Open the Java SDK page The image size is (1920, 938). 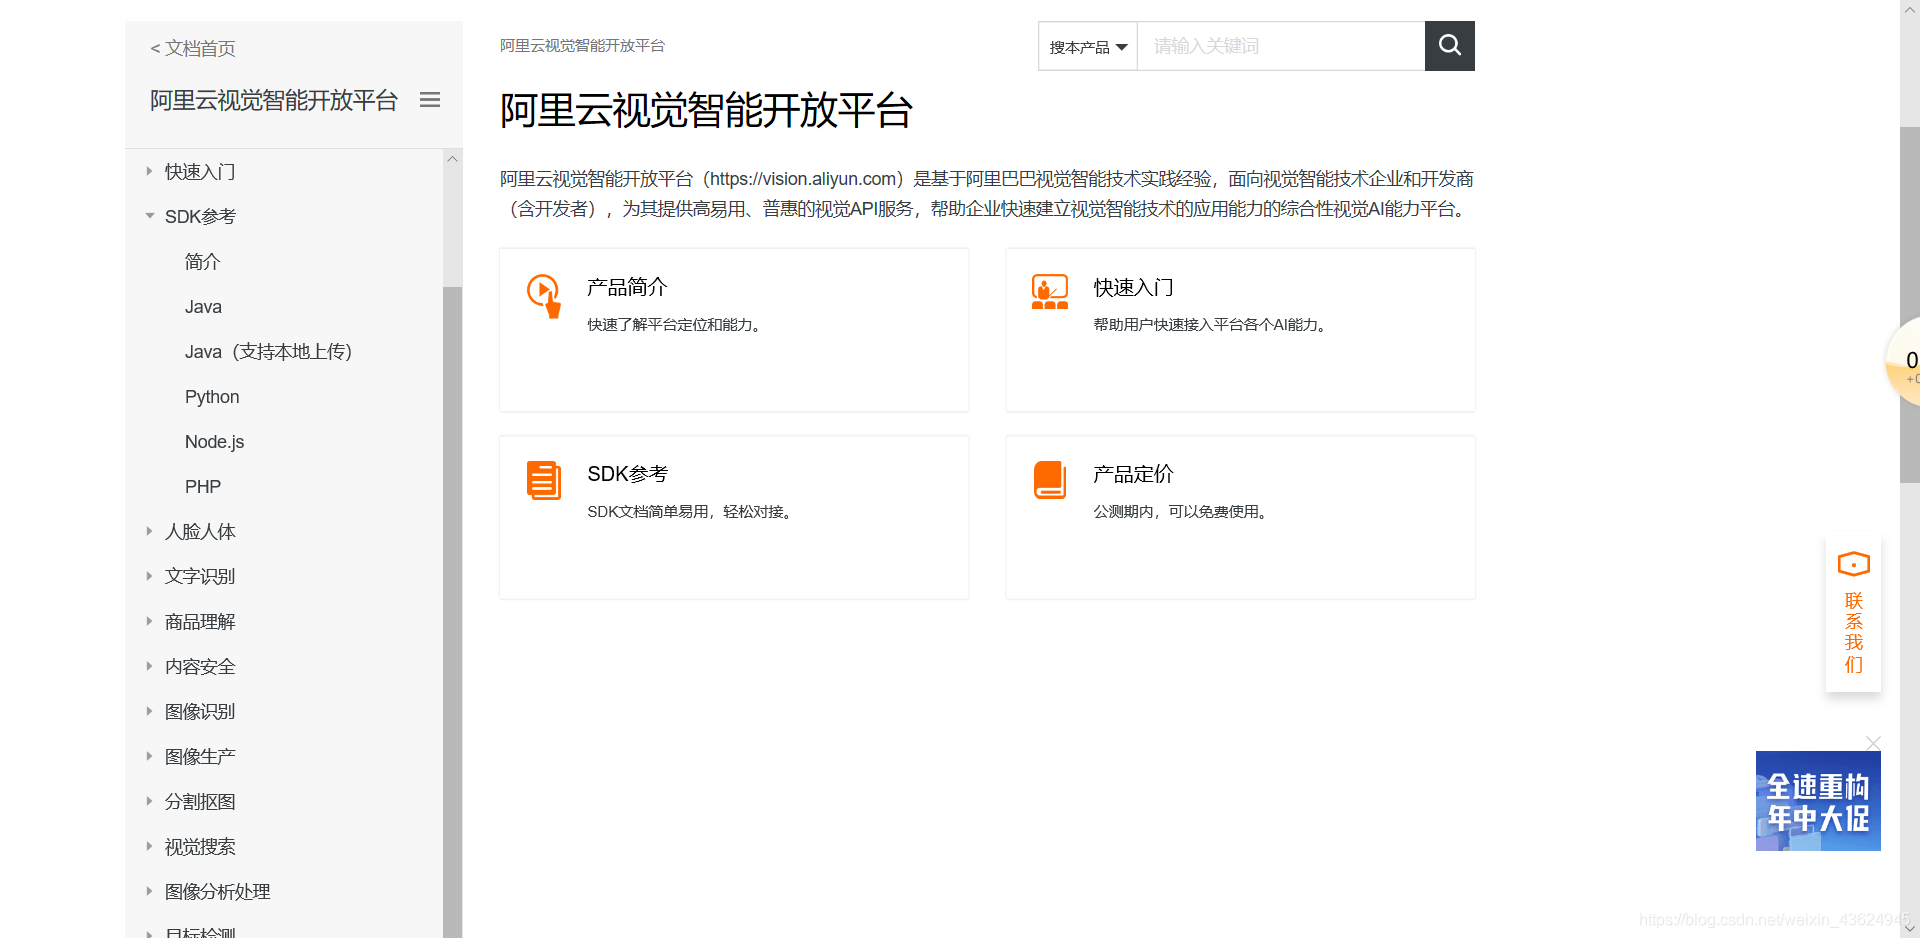(203, 307)
